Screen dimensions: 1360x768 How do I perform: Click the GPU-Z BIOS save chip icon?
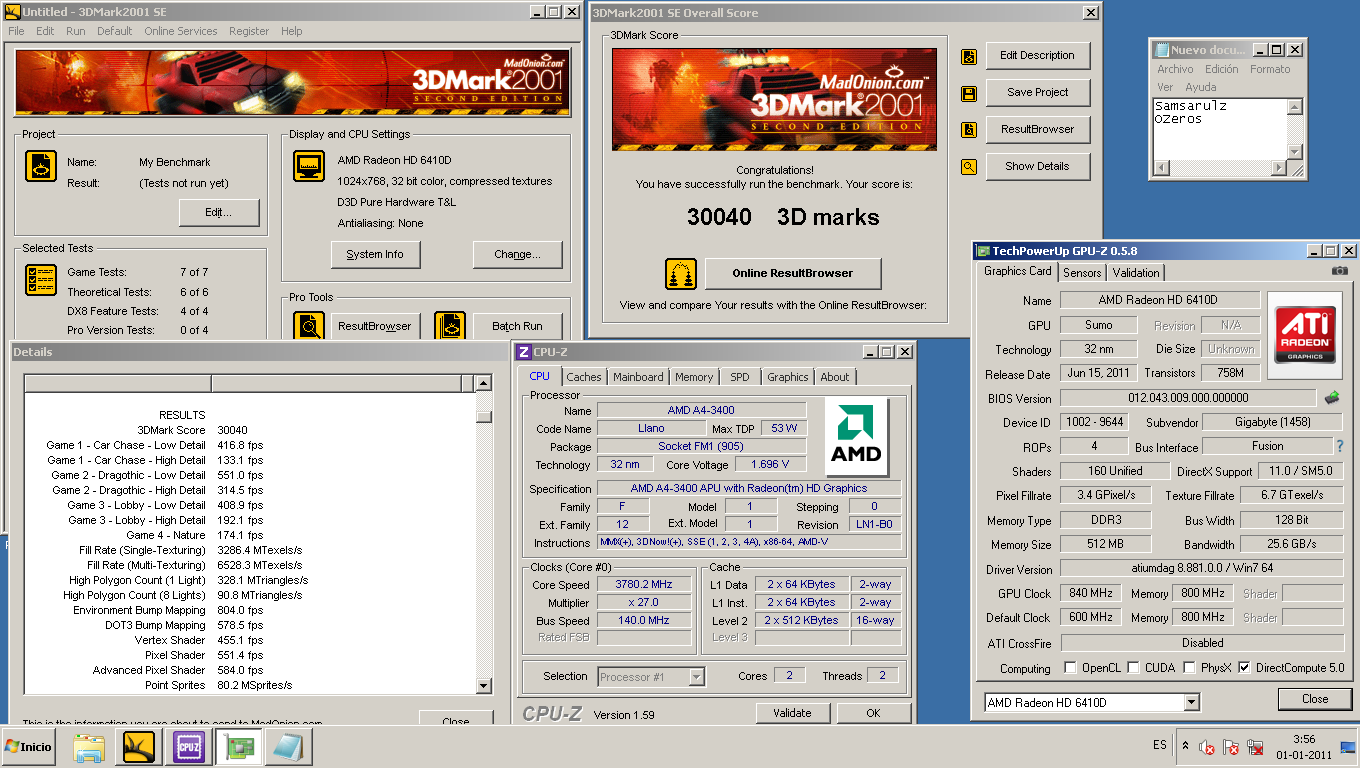[1332, 398]
